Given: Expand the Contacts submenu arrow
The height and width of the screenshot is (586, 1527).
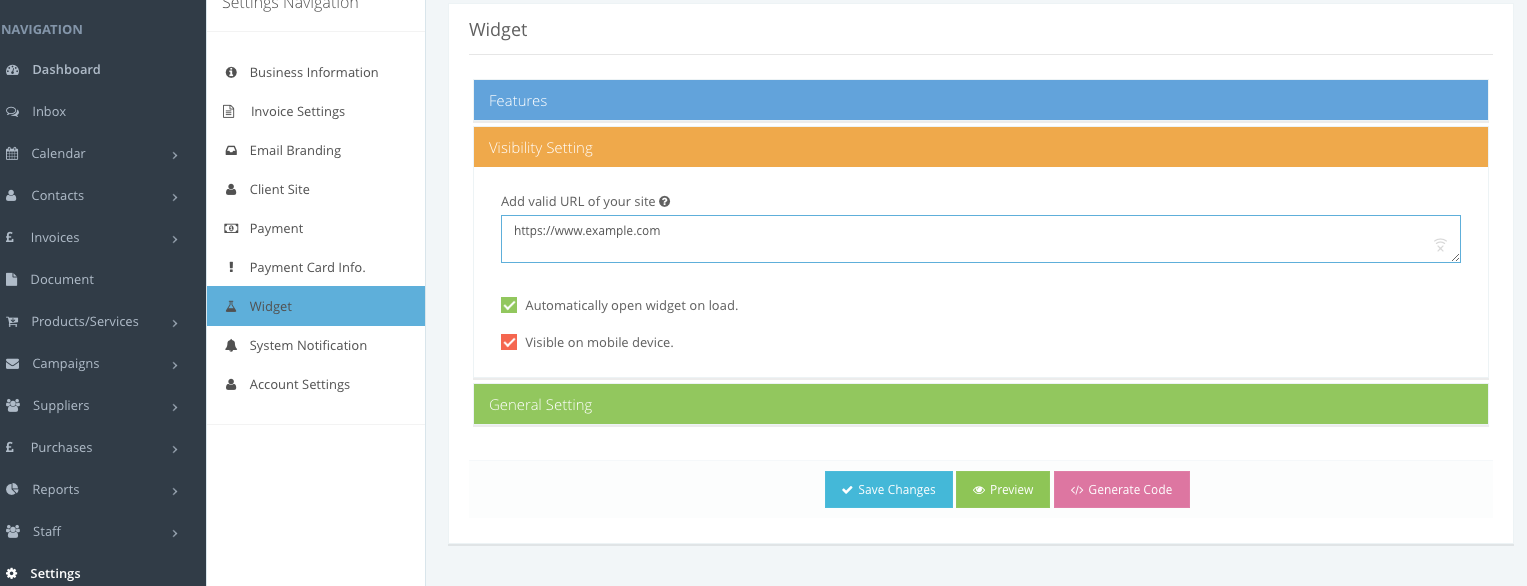Looking at the screenshot, I should coord(175,197).
